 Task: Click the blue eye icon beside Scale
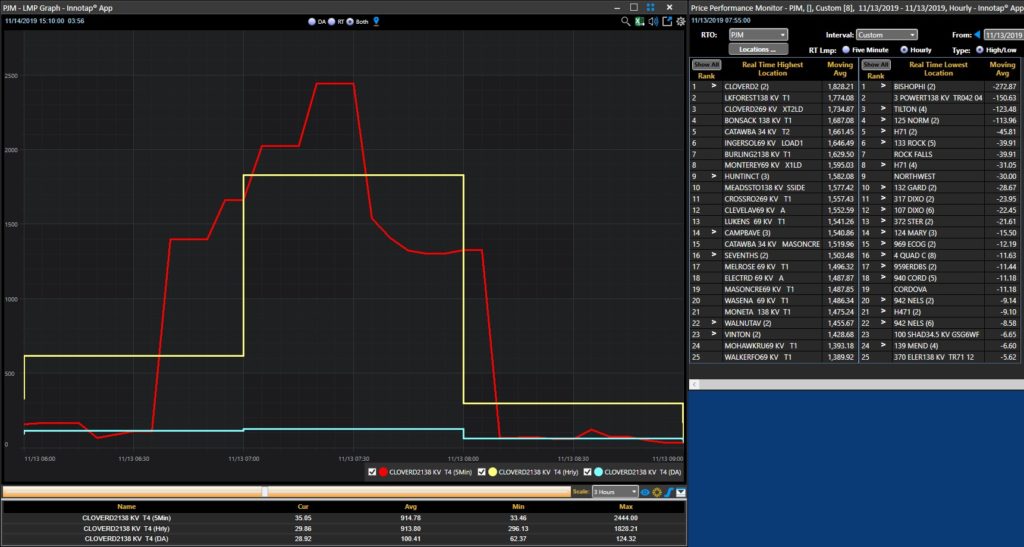click(645, 492)
